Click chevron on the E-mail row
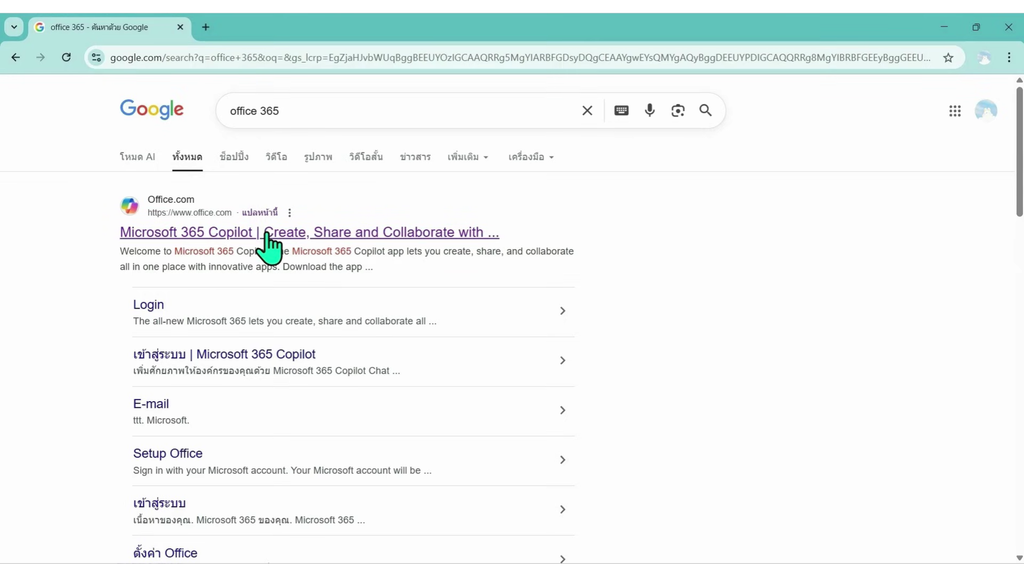The height and width of the screenshot is (576, 1024). (x=562, y=410)
